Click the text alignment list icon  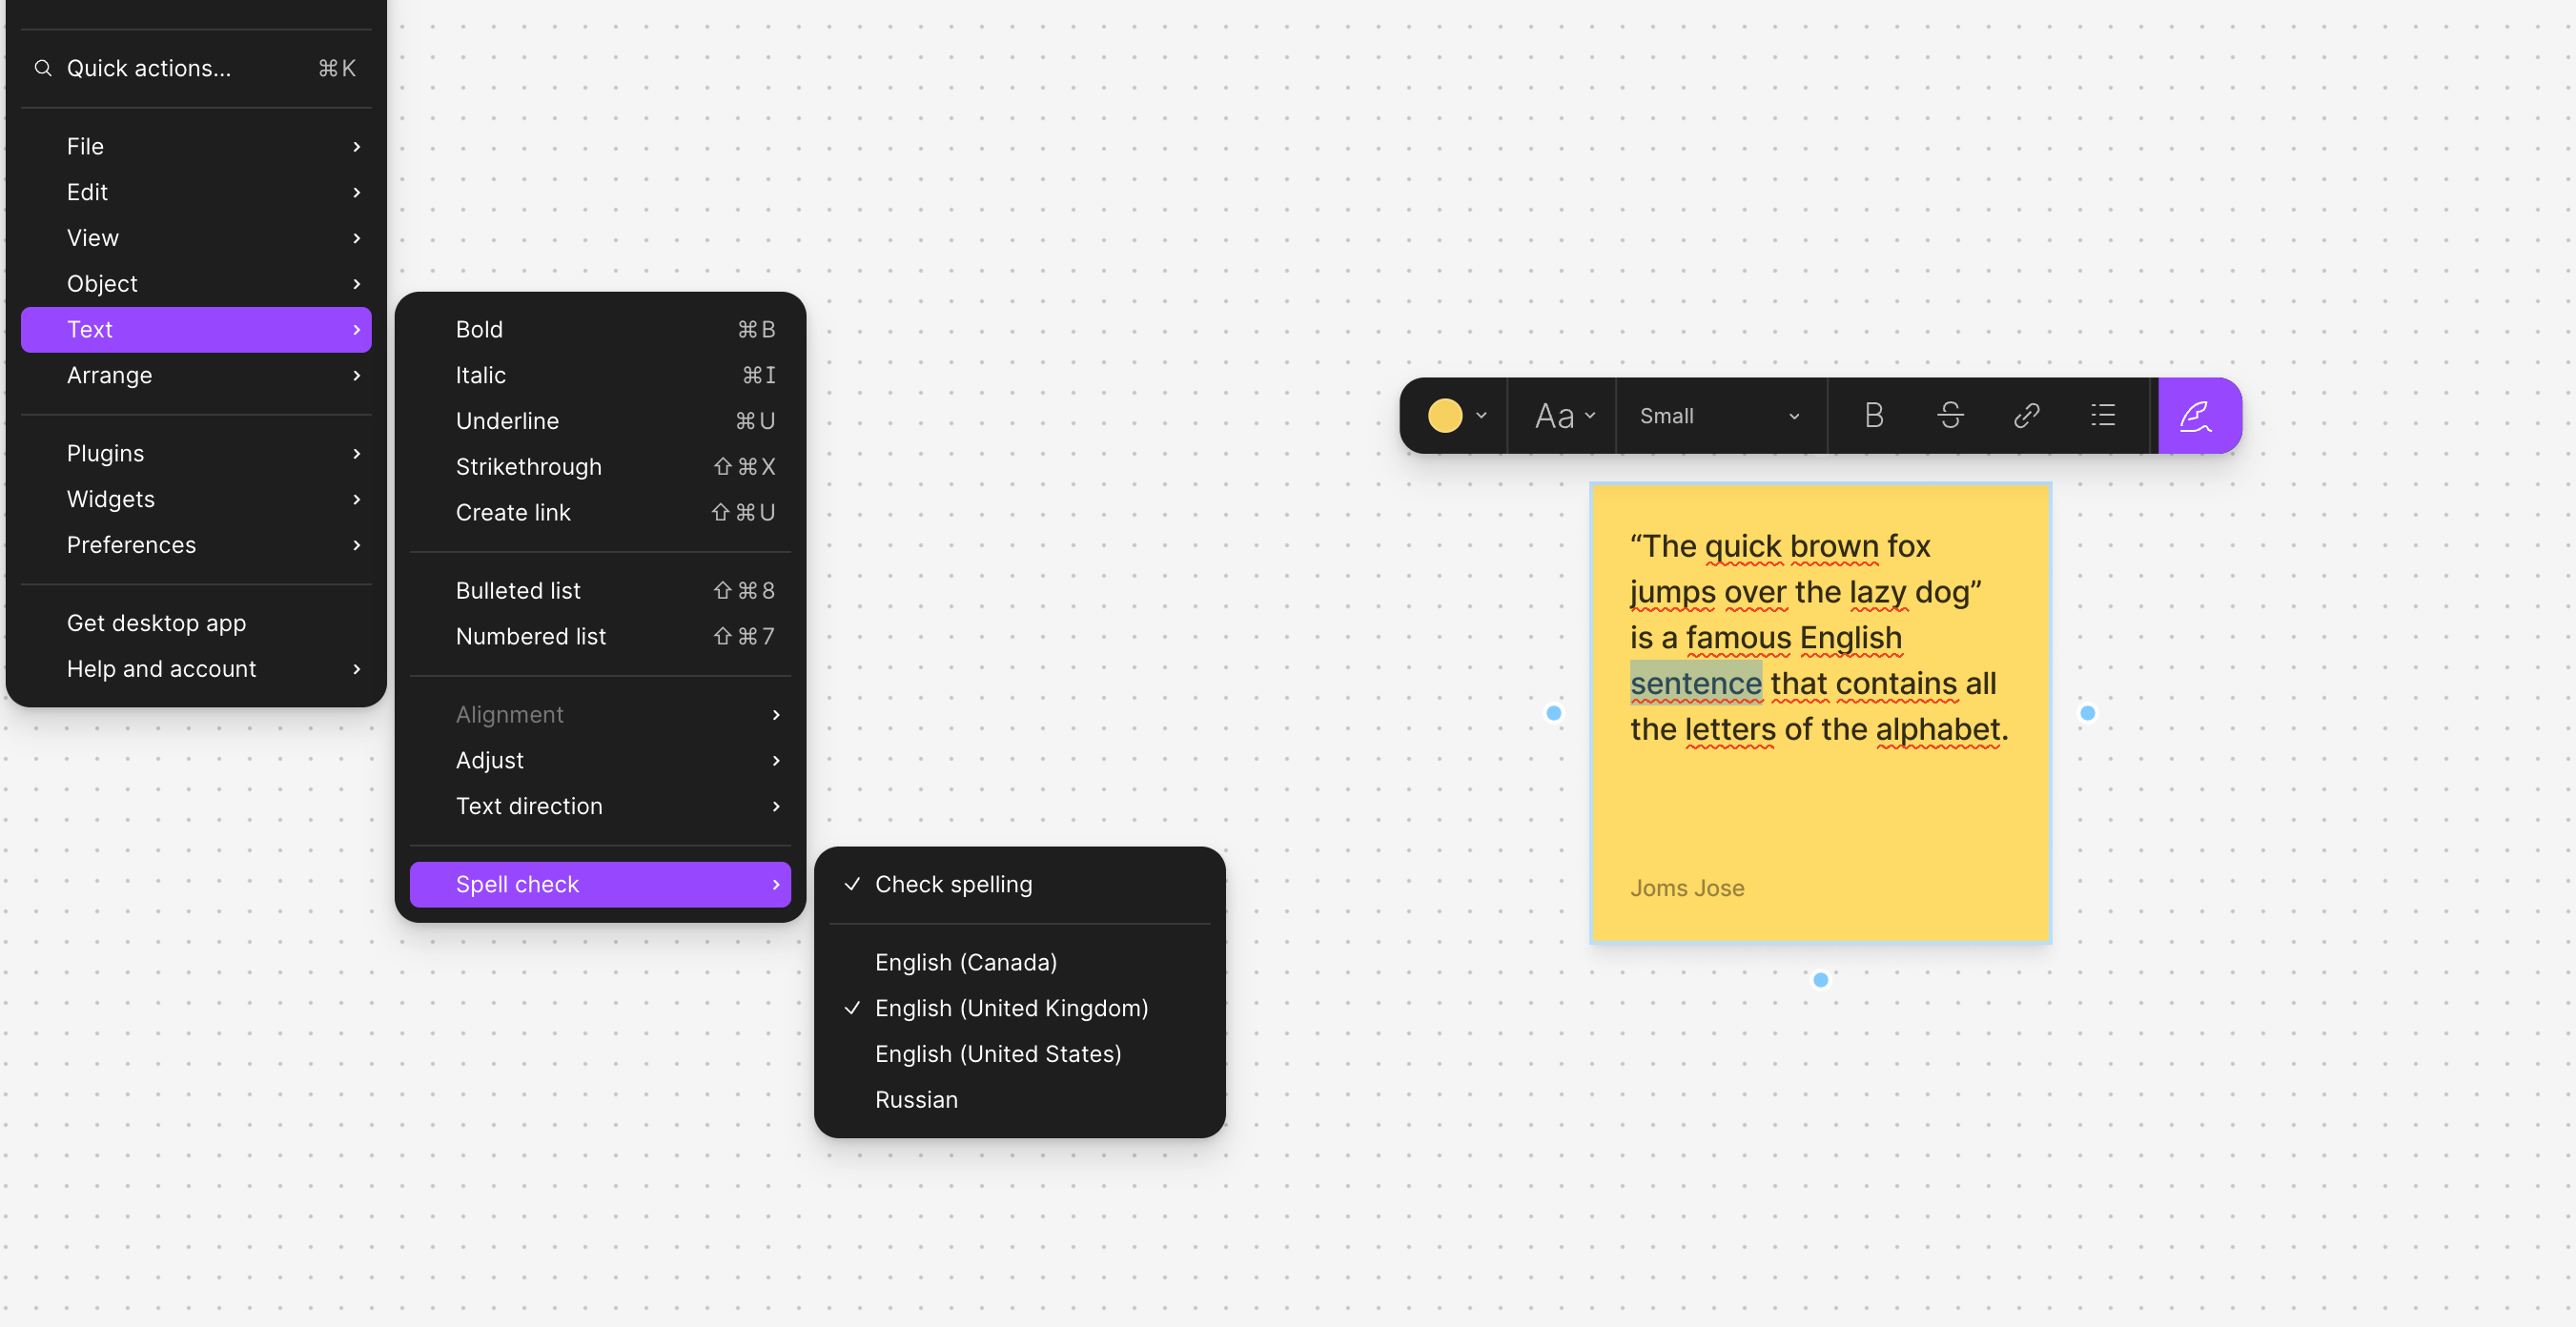[x=2104, y=415]
